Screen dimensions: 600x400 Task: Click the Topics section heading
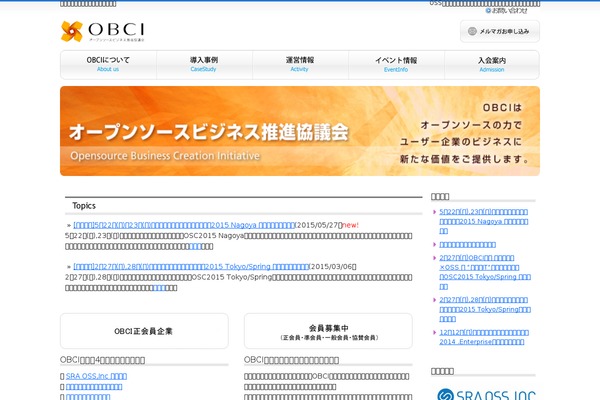[84, 206]
